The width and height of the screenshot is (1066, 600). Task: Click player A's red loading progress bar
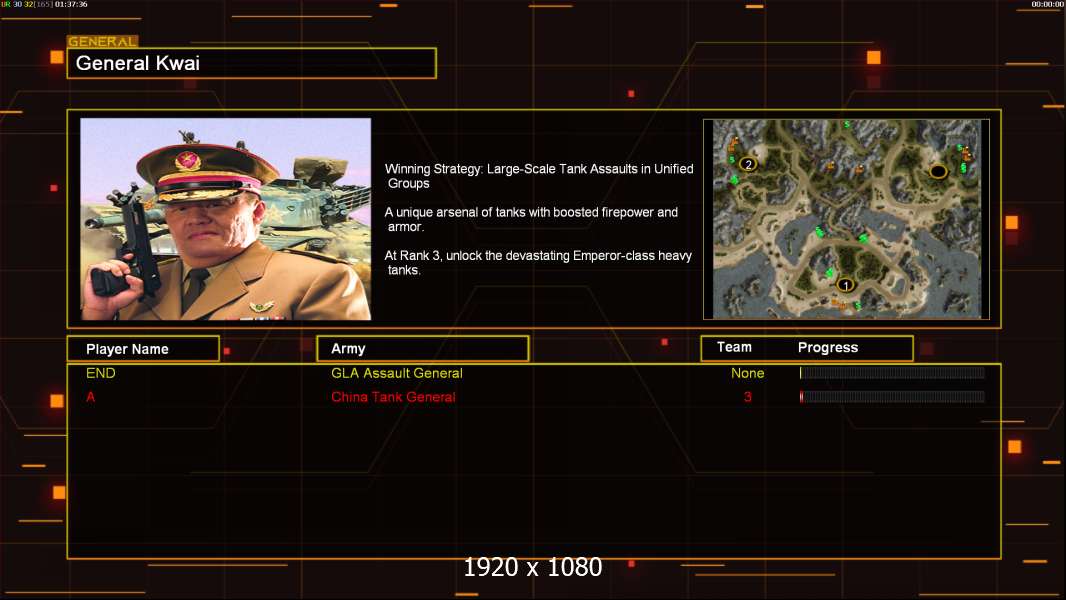coord(892,397)
